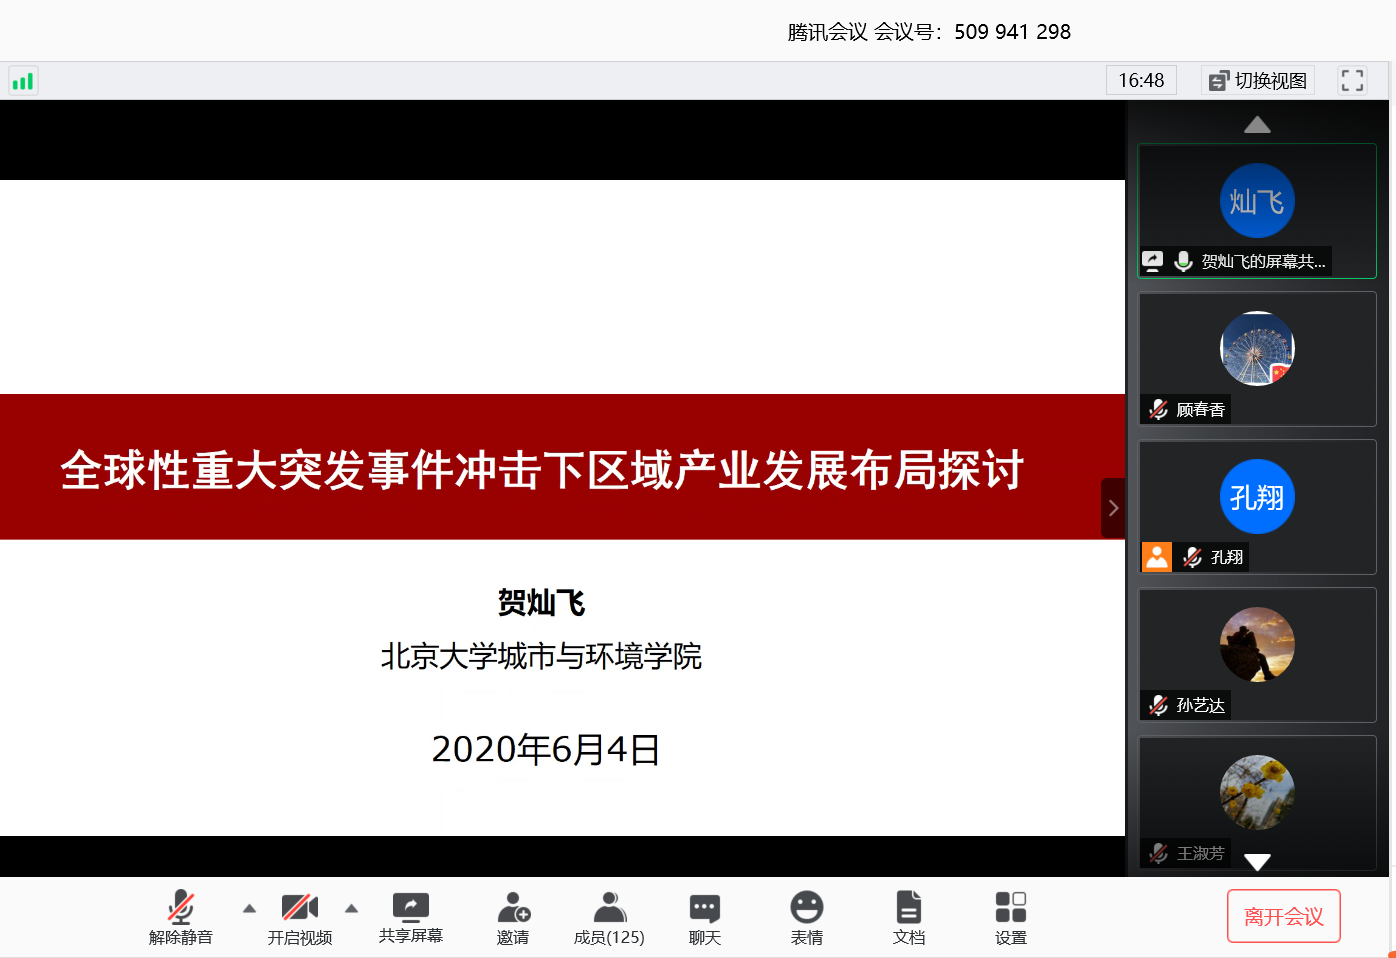Turn on camera via 开启视频
Viewport: 1396px width, 958px height.
(299, 908)
